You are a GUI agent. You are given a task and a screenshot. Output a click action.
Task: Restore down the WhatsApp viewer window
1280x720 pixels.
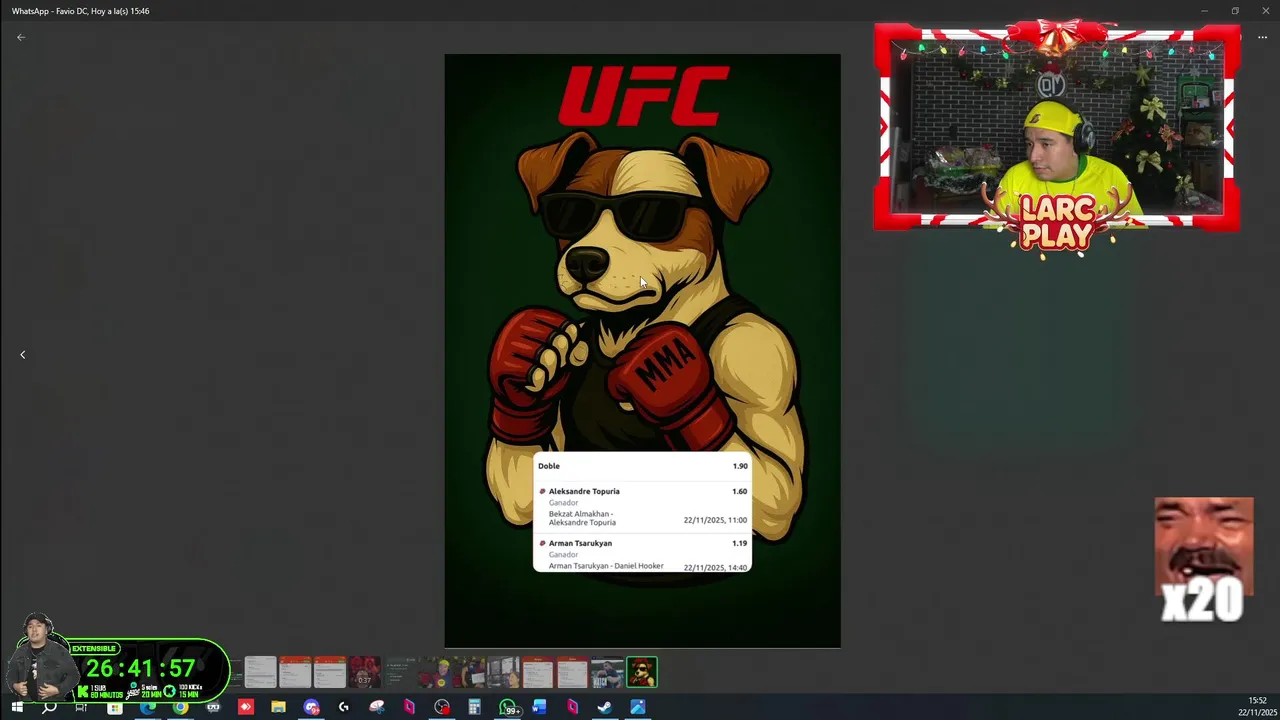[x=1235, y=11]
